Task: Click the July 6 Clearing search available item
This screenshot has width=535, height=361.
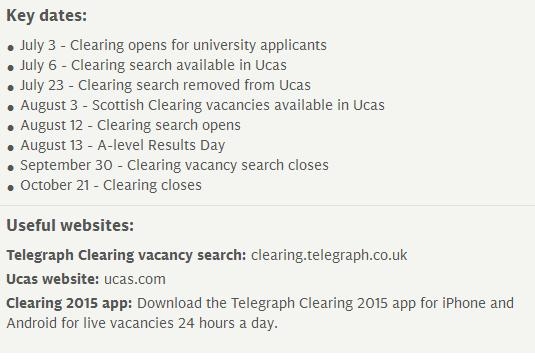Action: (x=153, y=66)
